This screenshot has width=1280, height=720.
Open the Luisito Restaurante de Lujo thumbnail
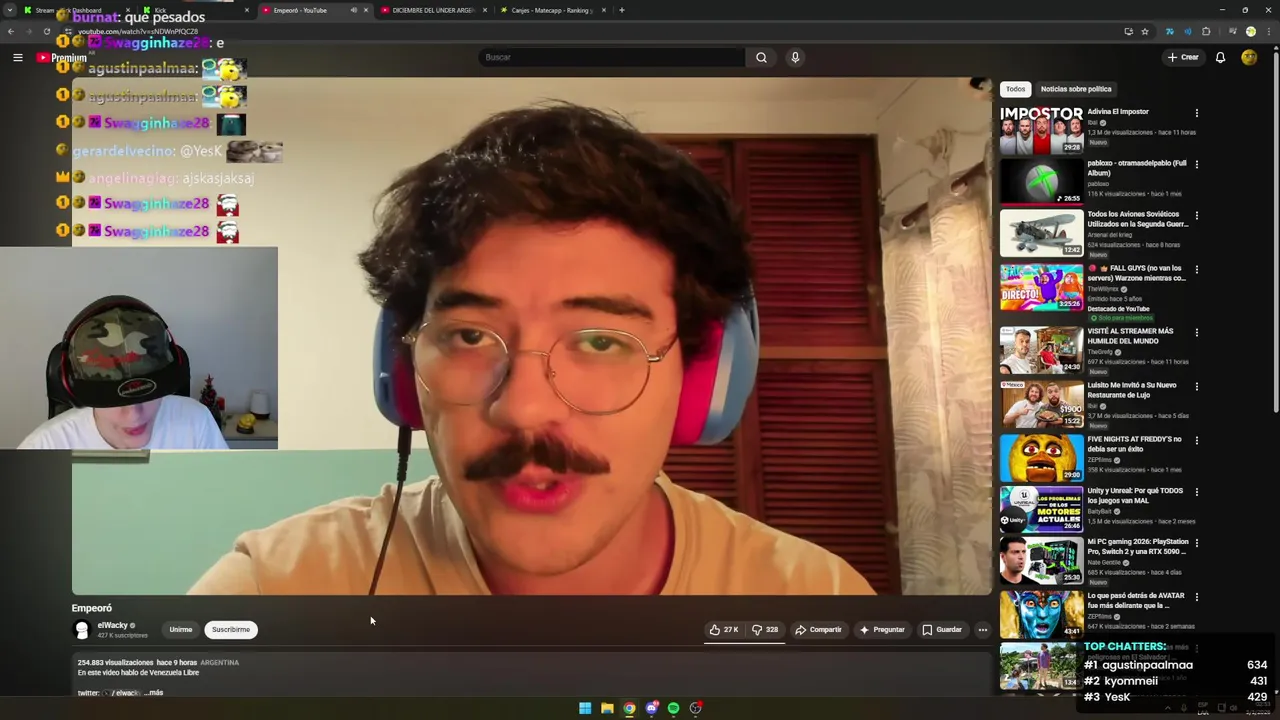tap(1041, 403)
